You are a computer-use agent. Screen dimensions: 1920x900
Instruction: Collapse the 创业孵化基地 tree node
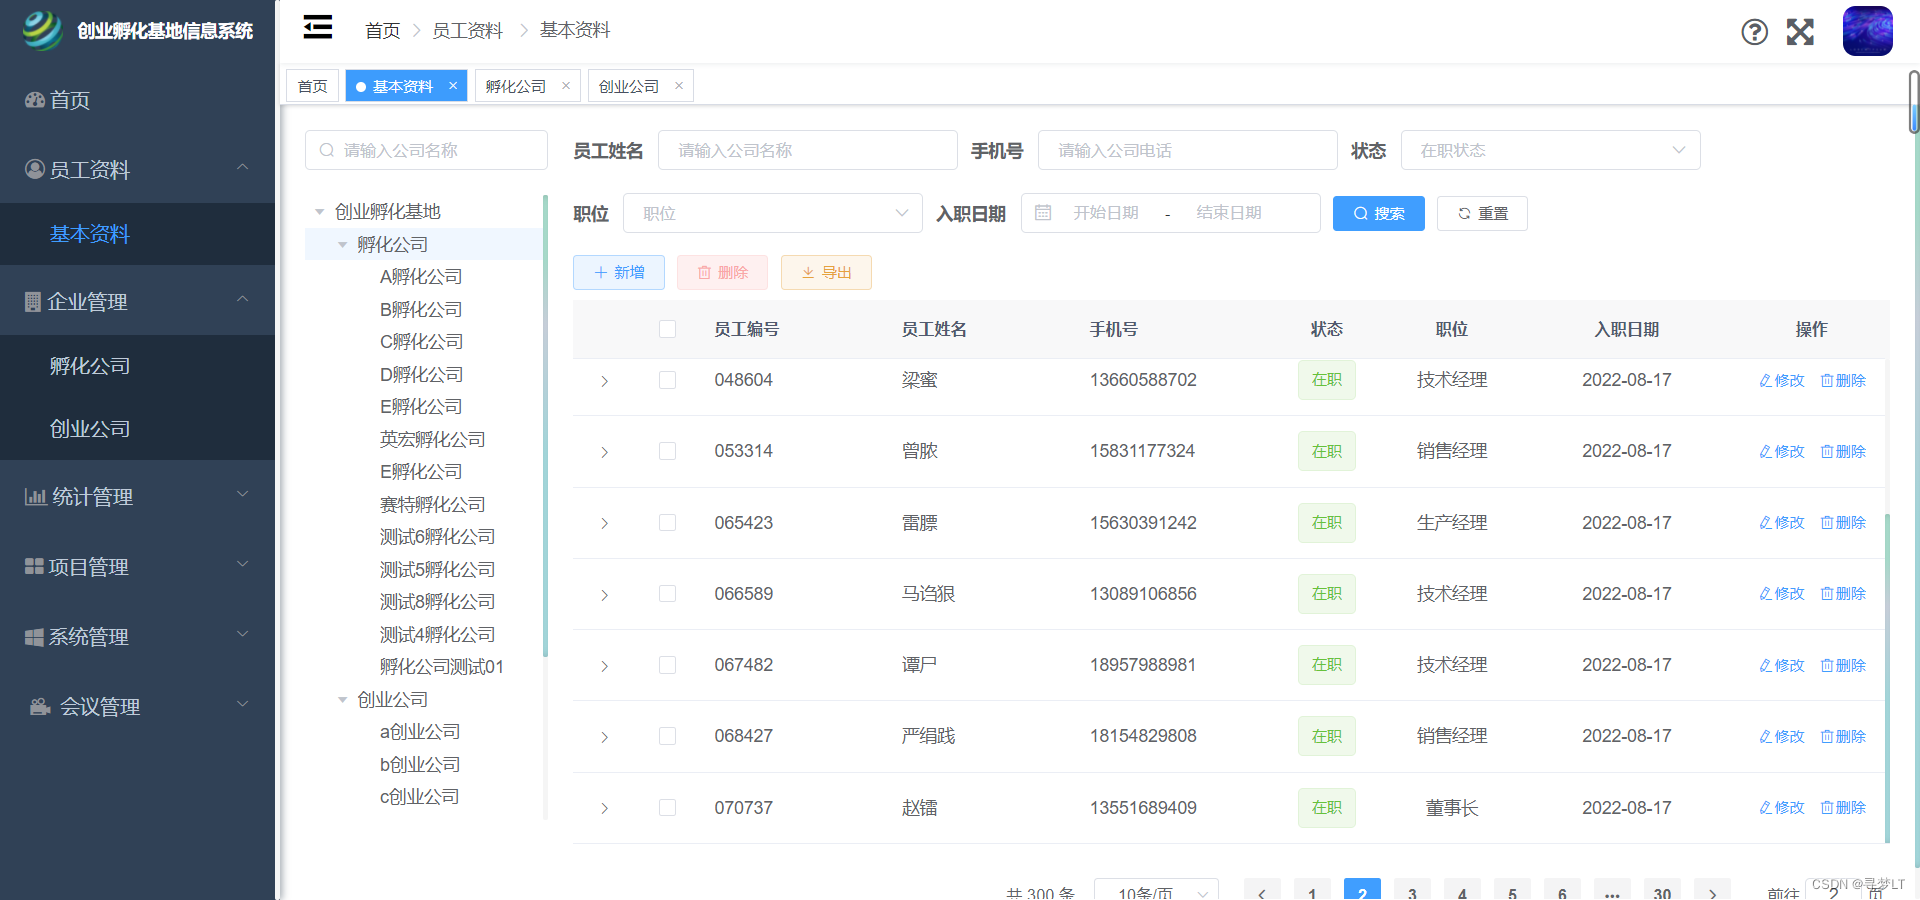(320, 212)
